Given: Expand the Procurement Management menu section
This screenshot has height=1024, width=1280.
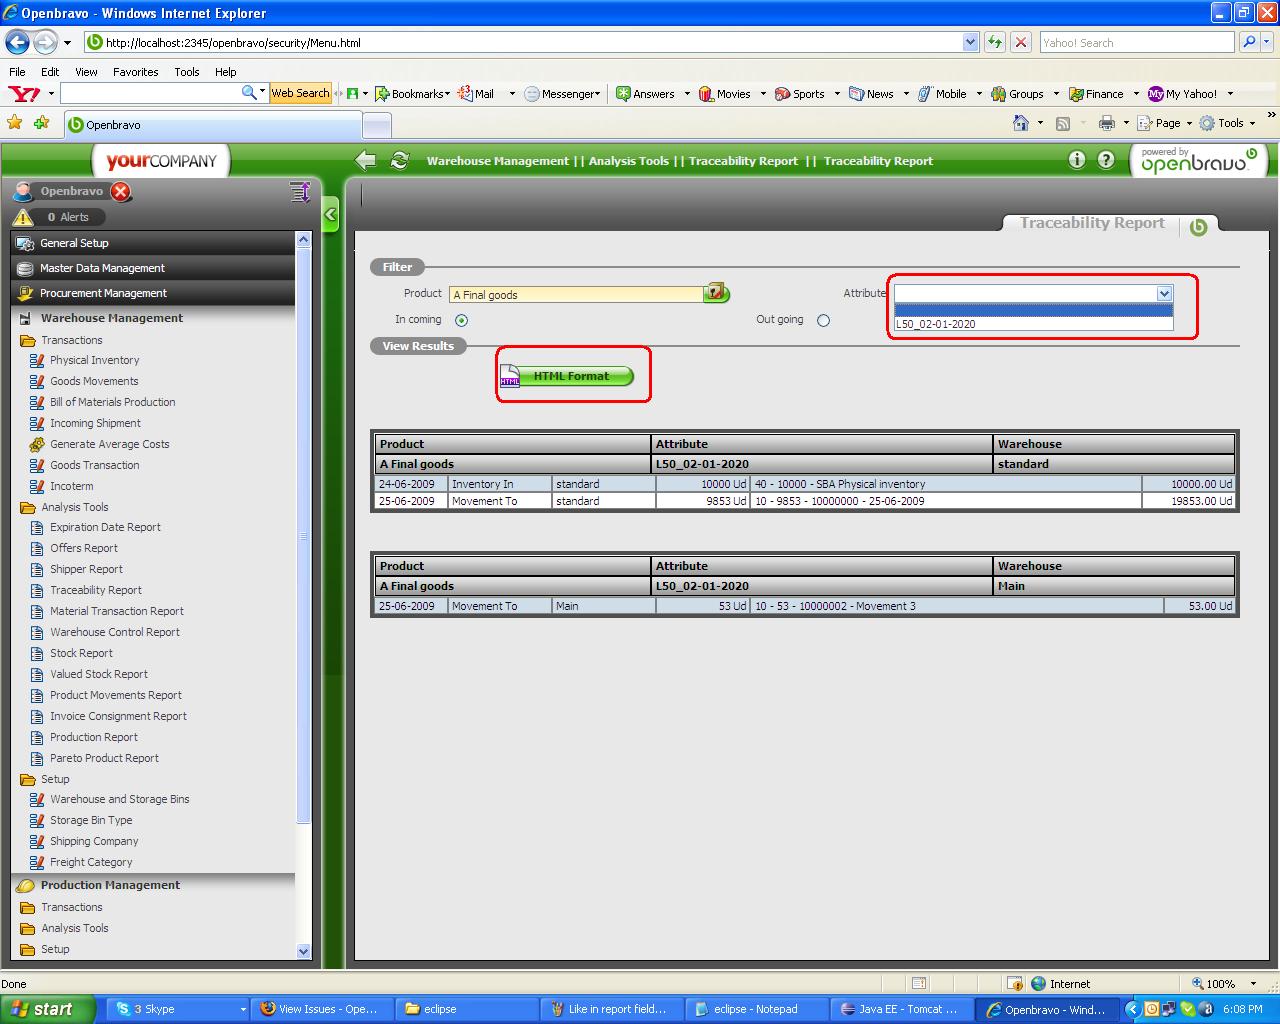Looking at the screenshot, I should tap(103, 293).
